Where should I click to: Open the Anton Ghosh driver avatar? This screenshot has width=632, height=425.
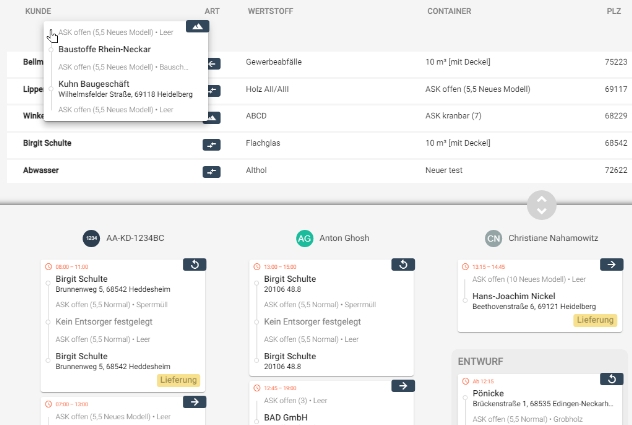pyautogui.click(x=304, y=239)
